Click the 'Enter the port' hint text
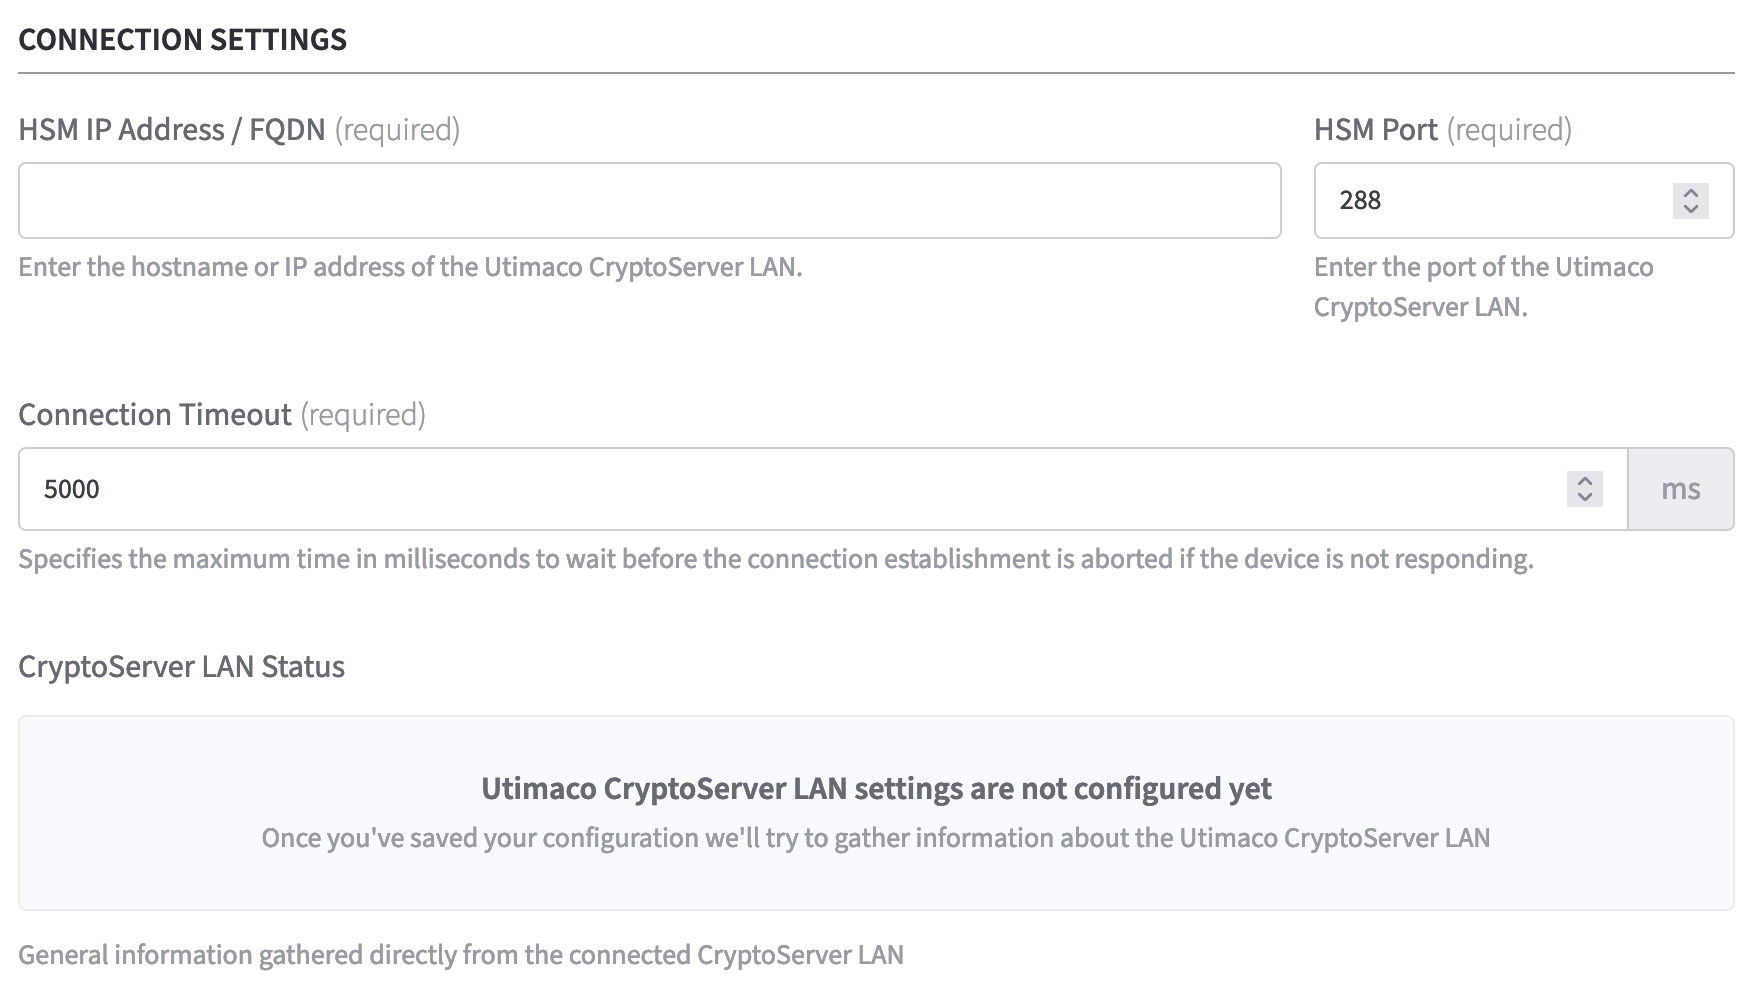The height and width of the screenshot is (988, 1760). (1483, 287)
